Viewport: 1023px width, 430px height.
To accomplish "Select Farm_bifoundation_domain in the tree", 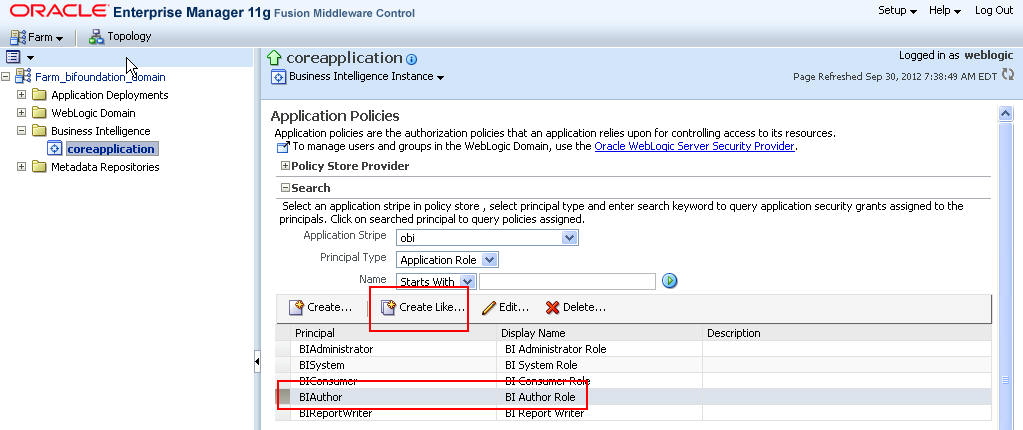I will click(100, 77).
